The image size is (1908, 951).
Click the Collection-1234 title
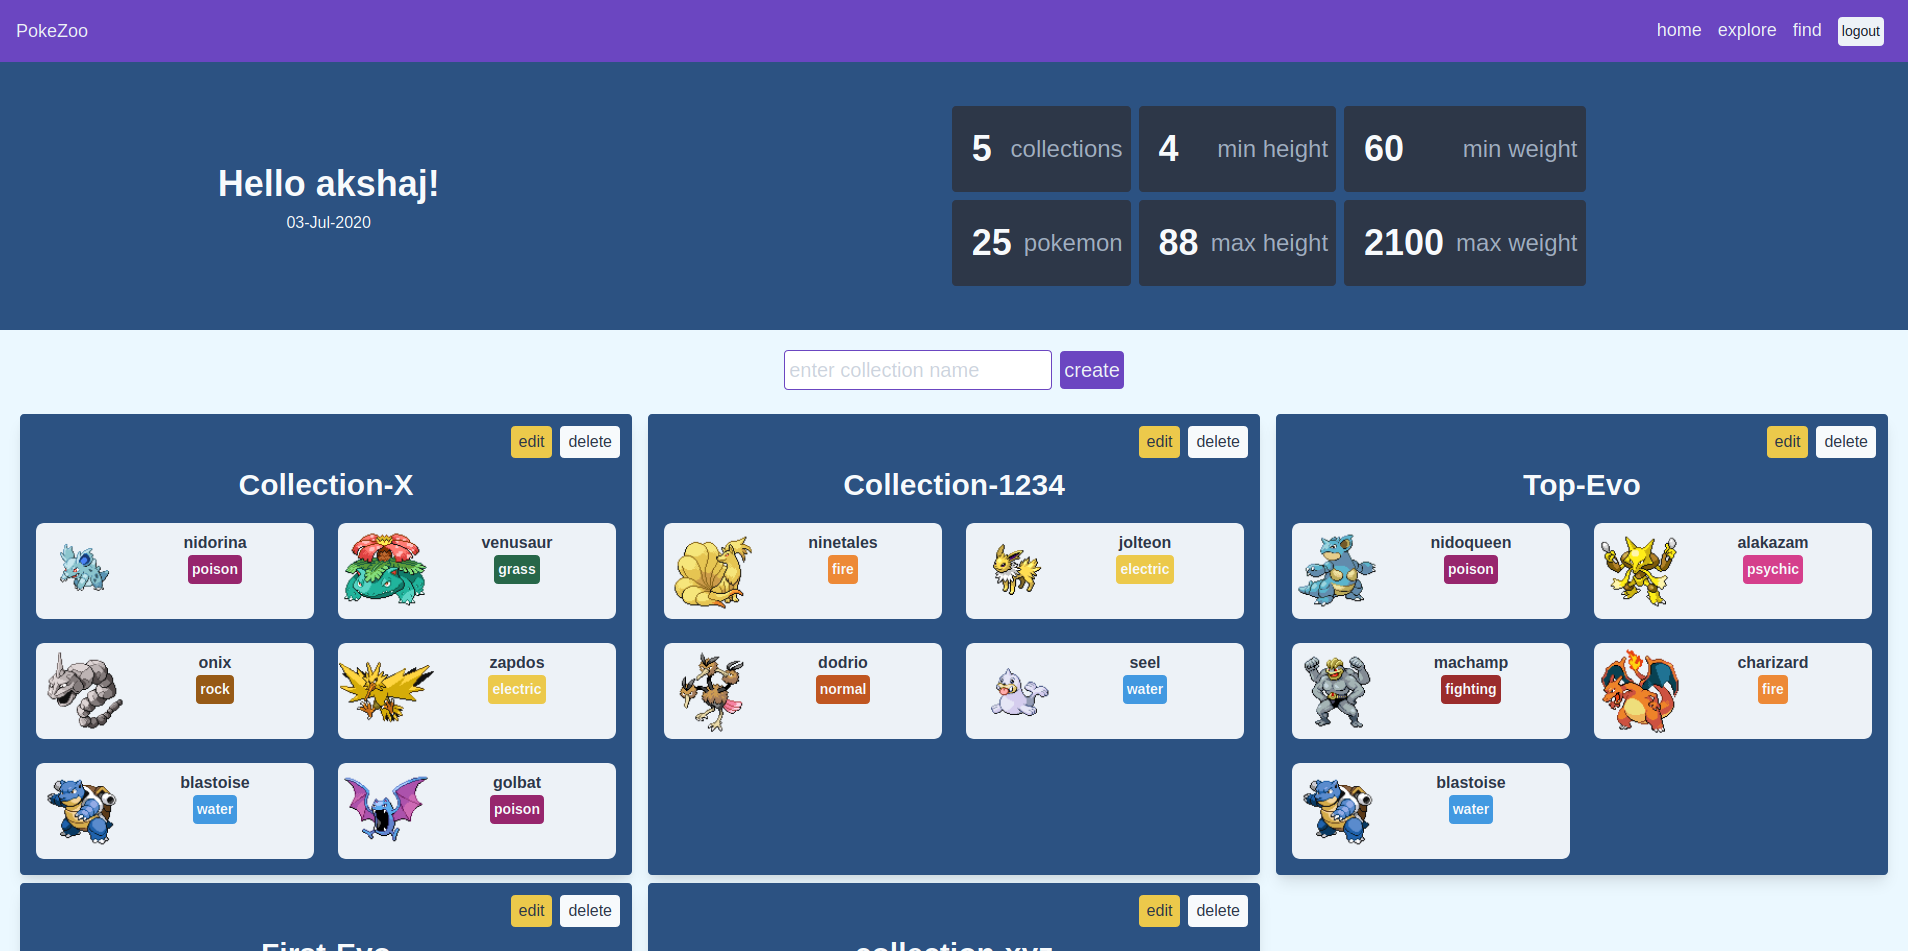[954, 485]
